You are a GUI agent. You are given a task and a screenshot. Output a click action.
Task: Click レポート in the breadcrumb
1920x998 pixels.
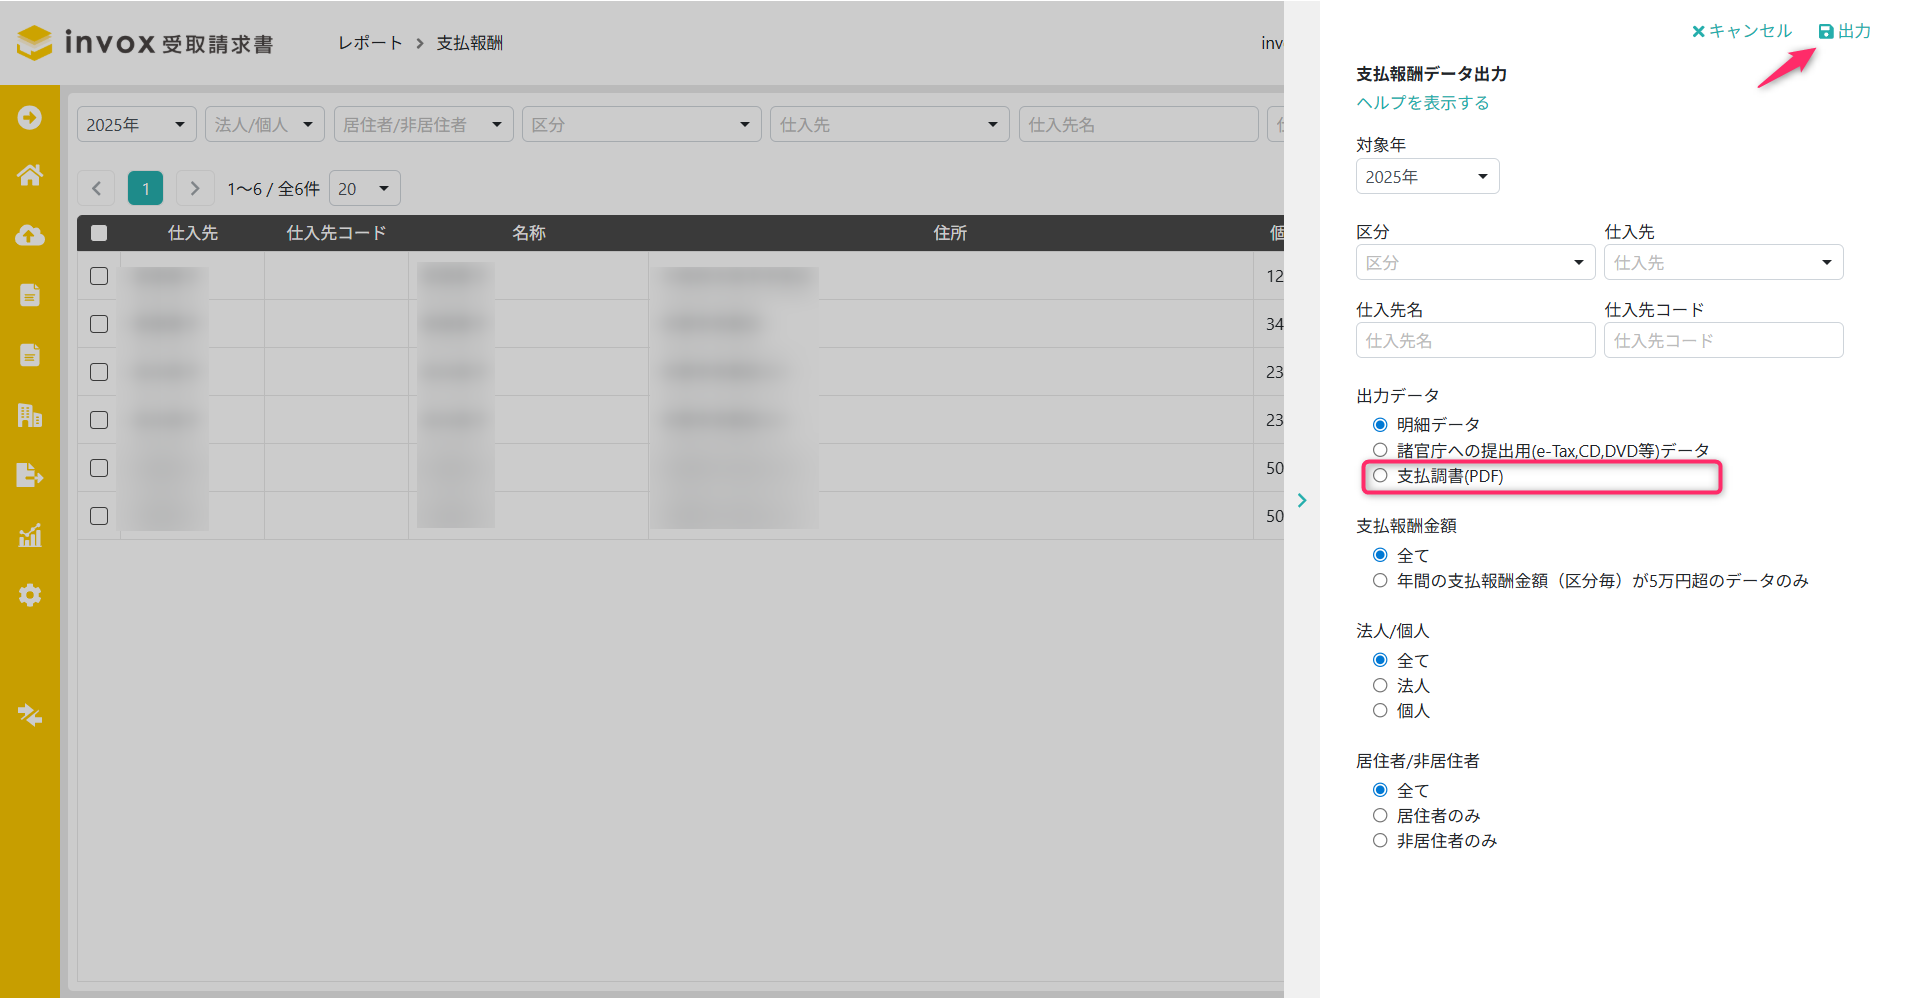(370, 43)
